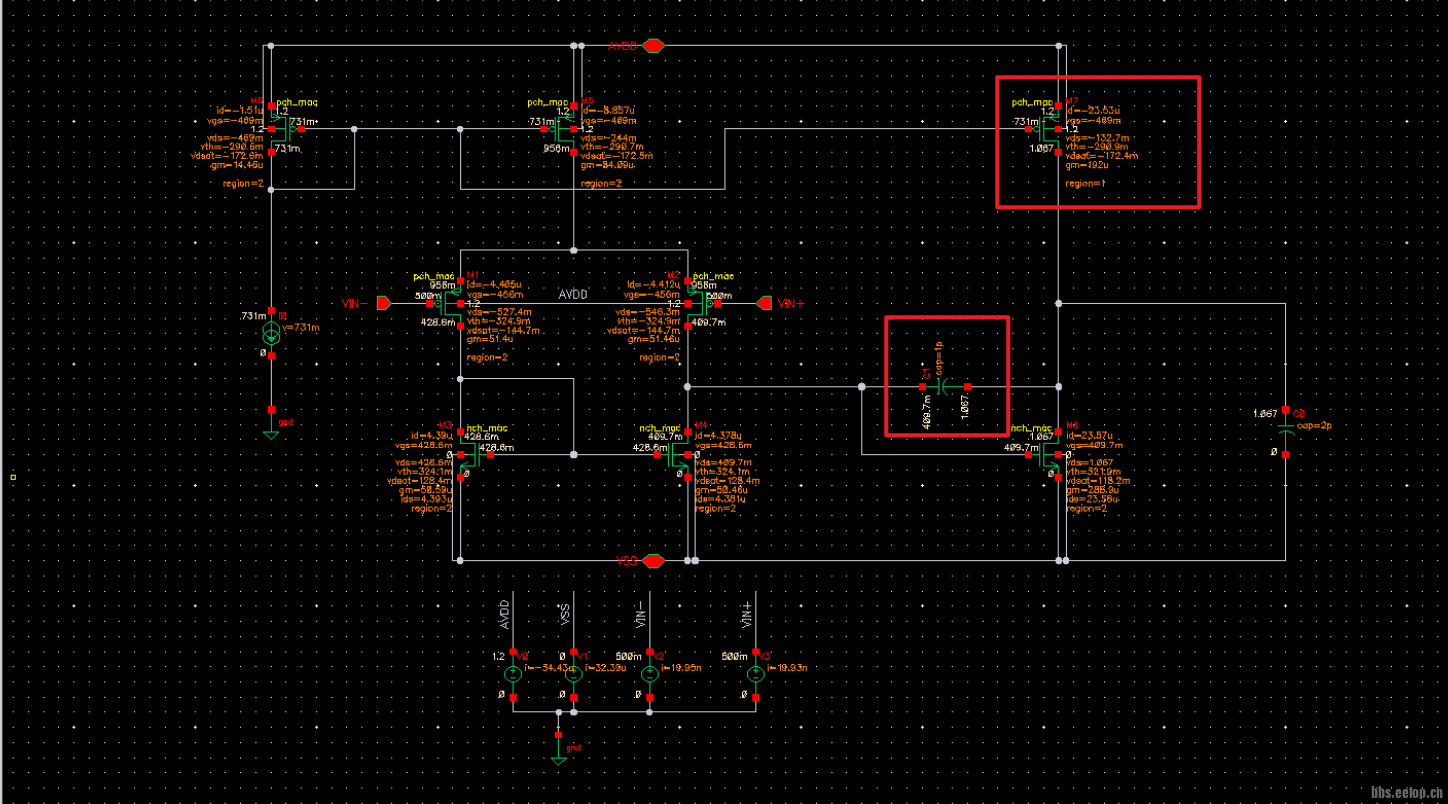This screenshot has width=1448, height=804.
Task: Click the i=-34.43u current label at V0
Action: pyautogui.click(x=547, y=667)
